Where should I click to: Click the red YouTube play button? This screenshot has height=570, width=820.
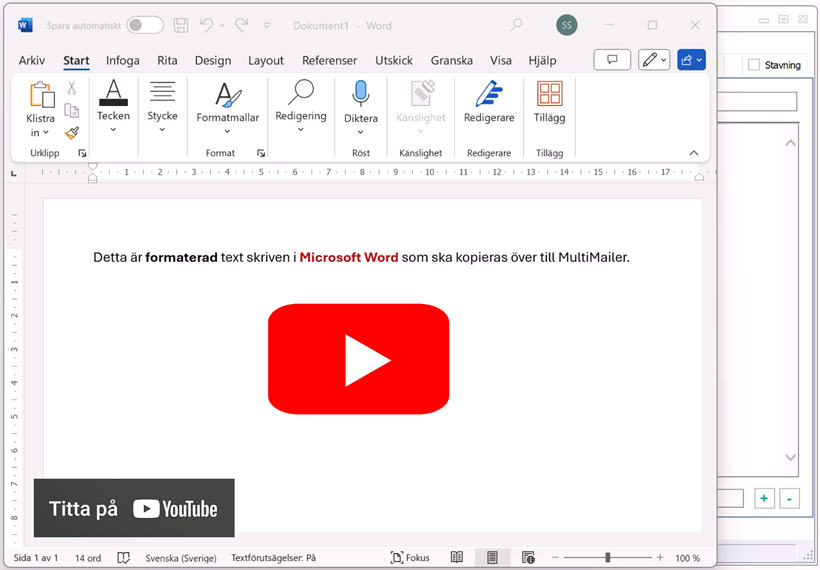click(x=359, y=359)
